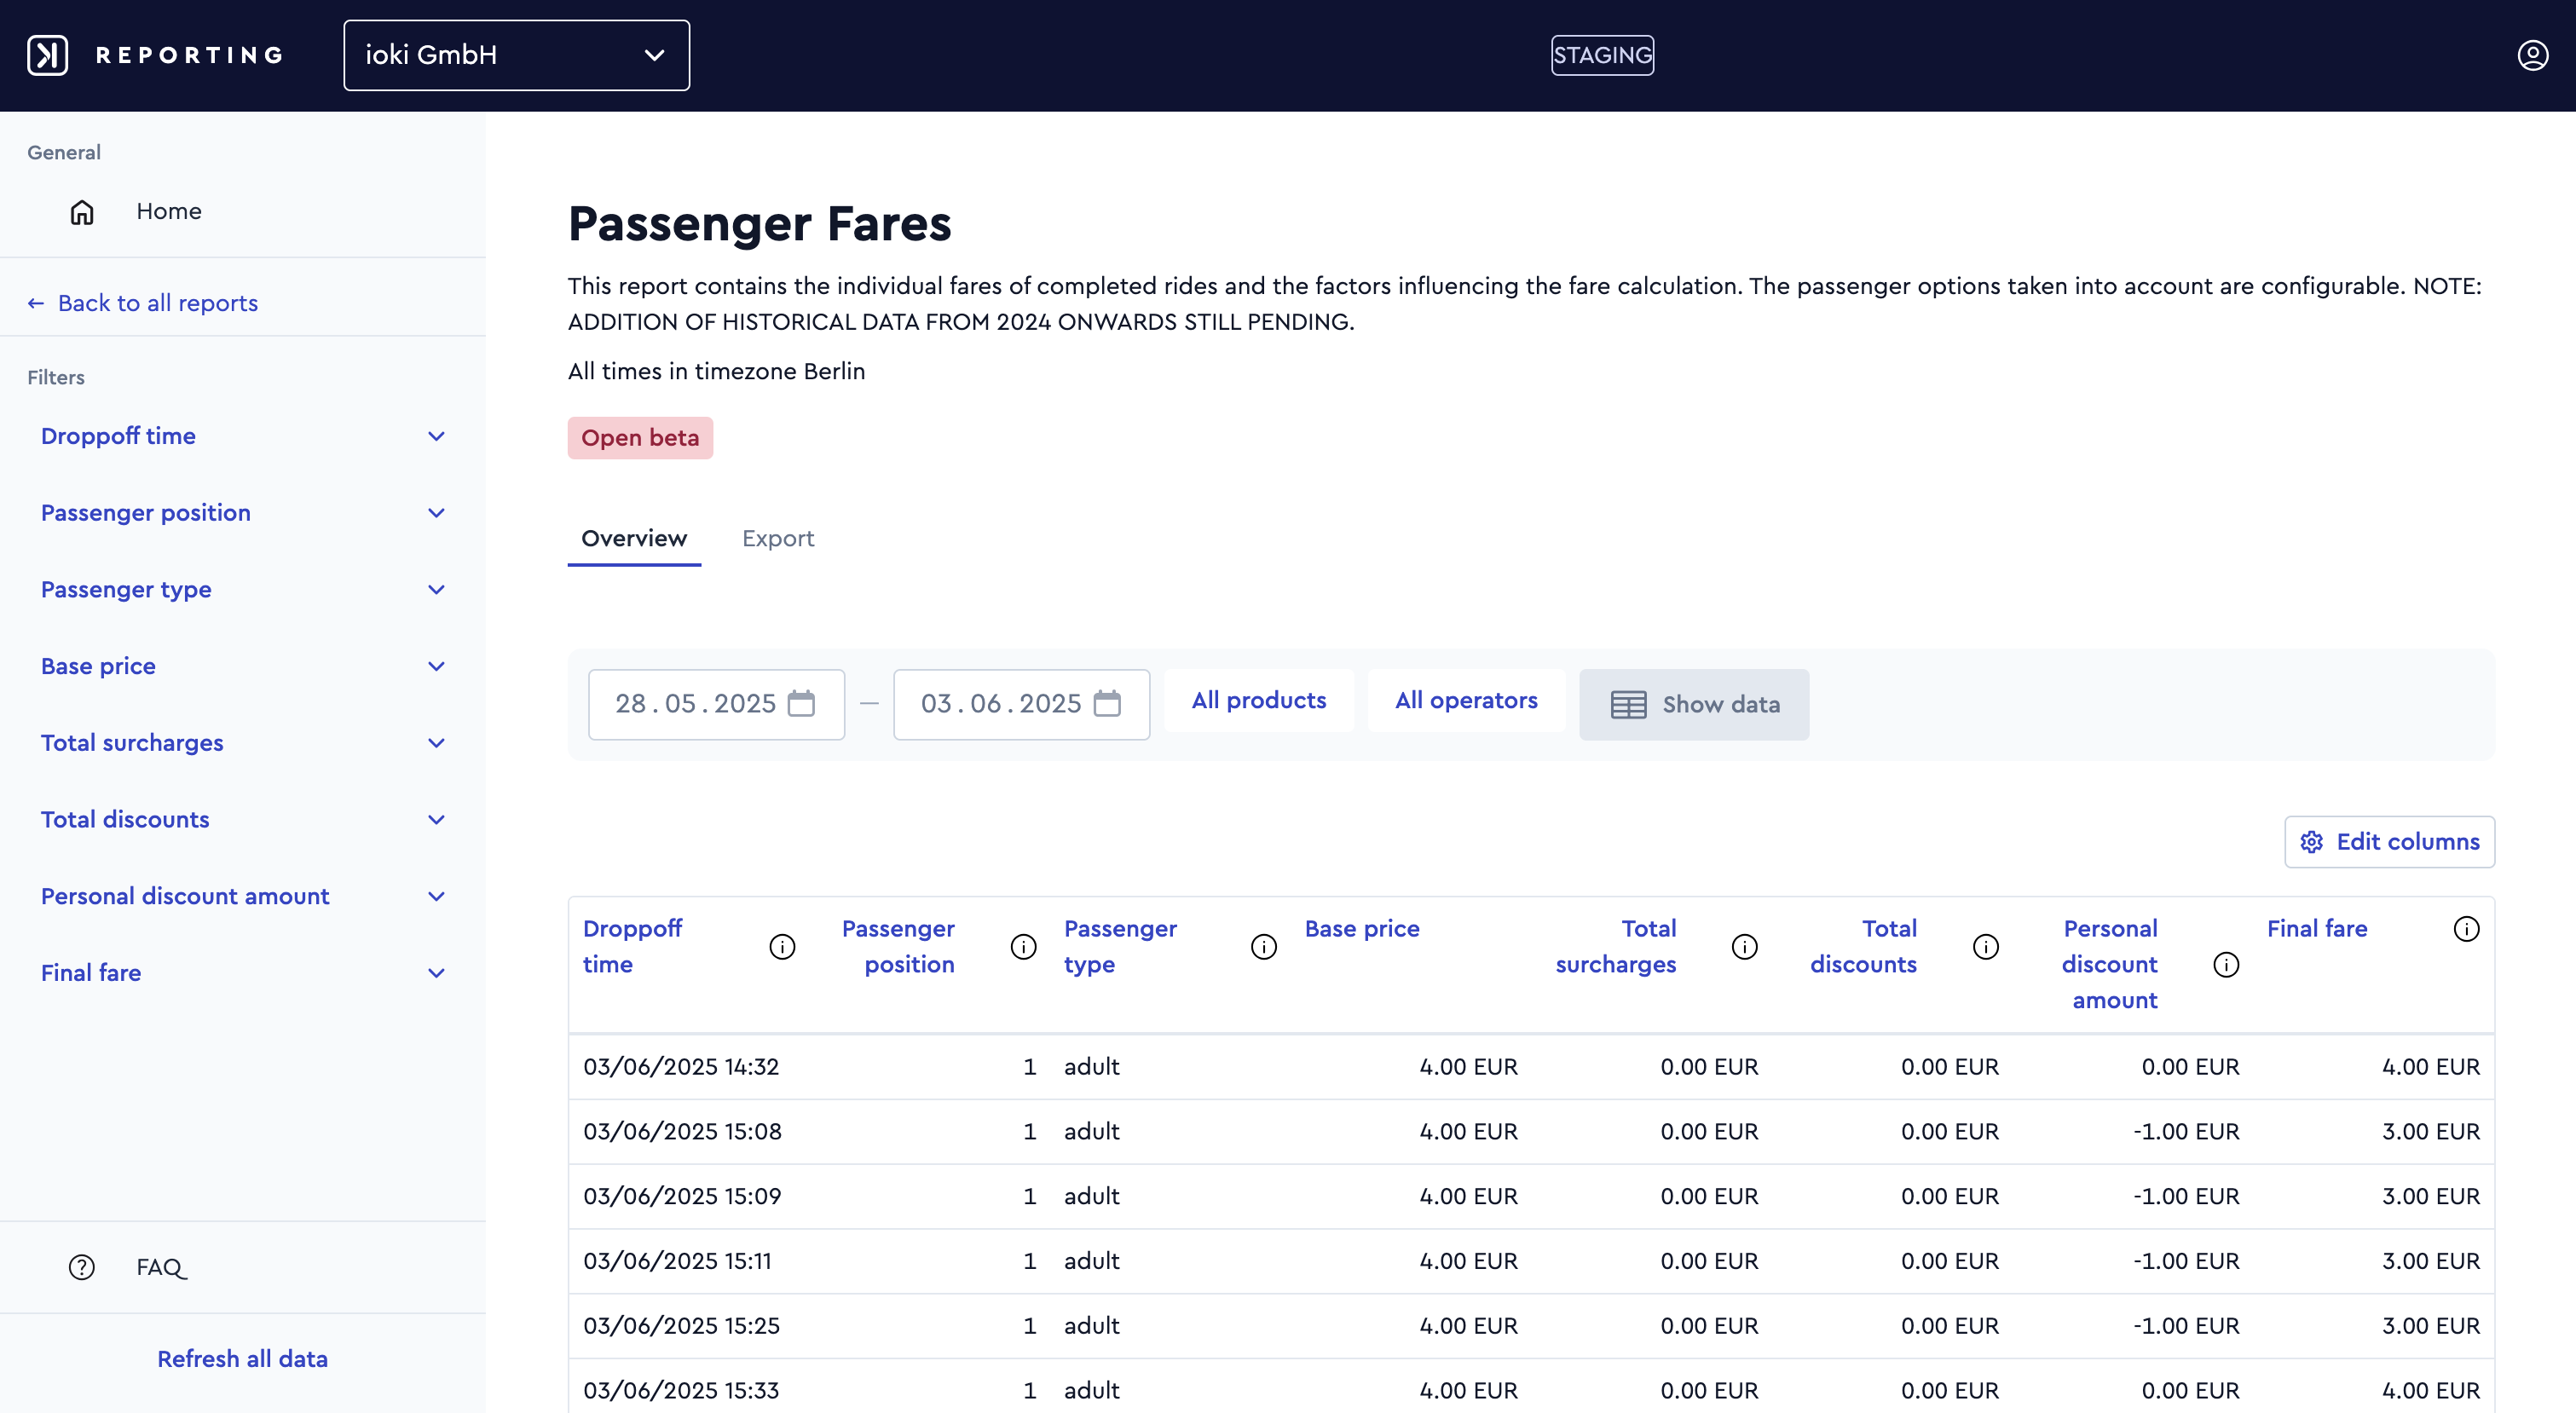Image resolution: width=2576 pixels, height=1413 pixels.
Task: Click the '03/06/2025 15:08' droppoff time cell
Action: coord(682,1132)
